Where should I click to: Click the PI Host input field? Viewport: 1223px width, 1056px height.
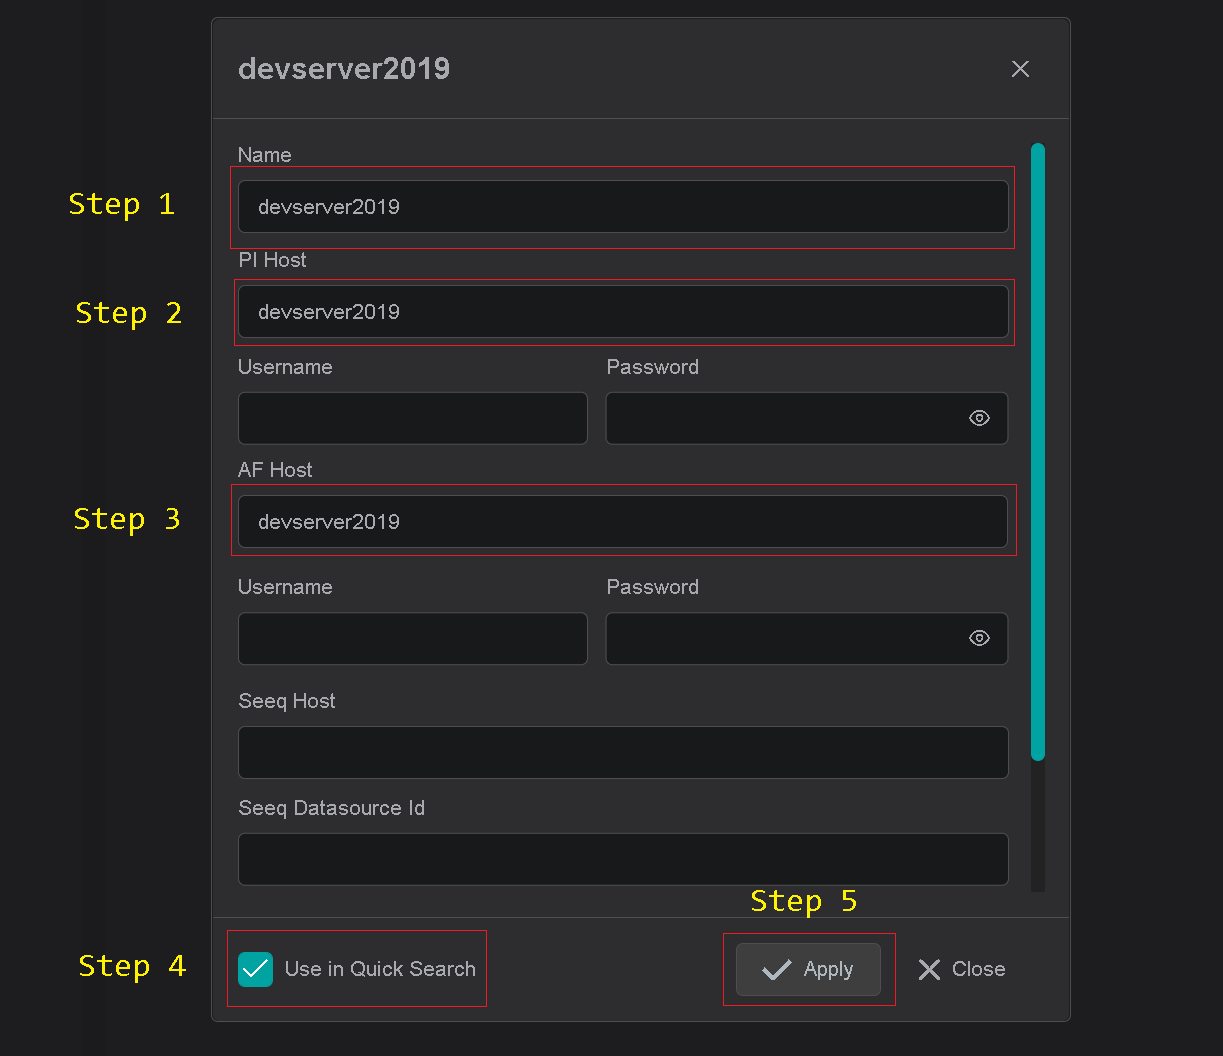(x=623, y=312)
